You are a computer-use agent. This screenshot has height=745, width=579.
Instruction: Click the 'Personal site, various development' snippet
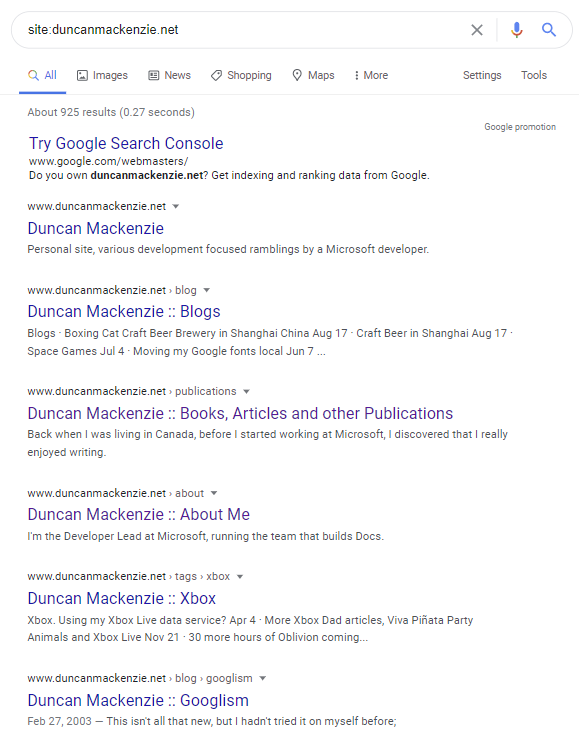pyautogui.click(x=228, y=249)
